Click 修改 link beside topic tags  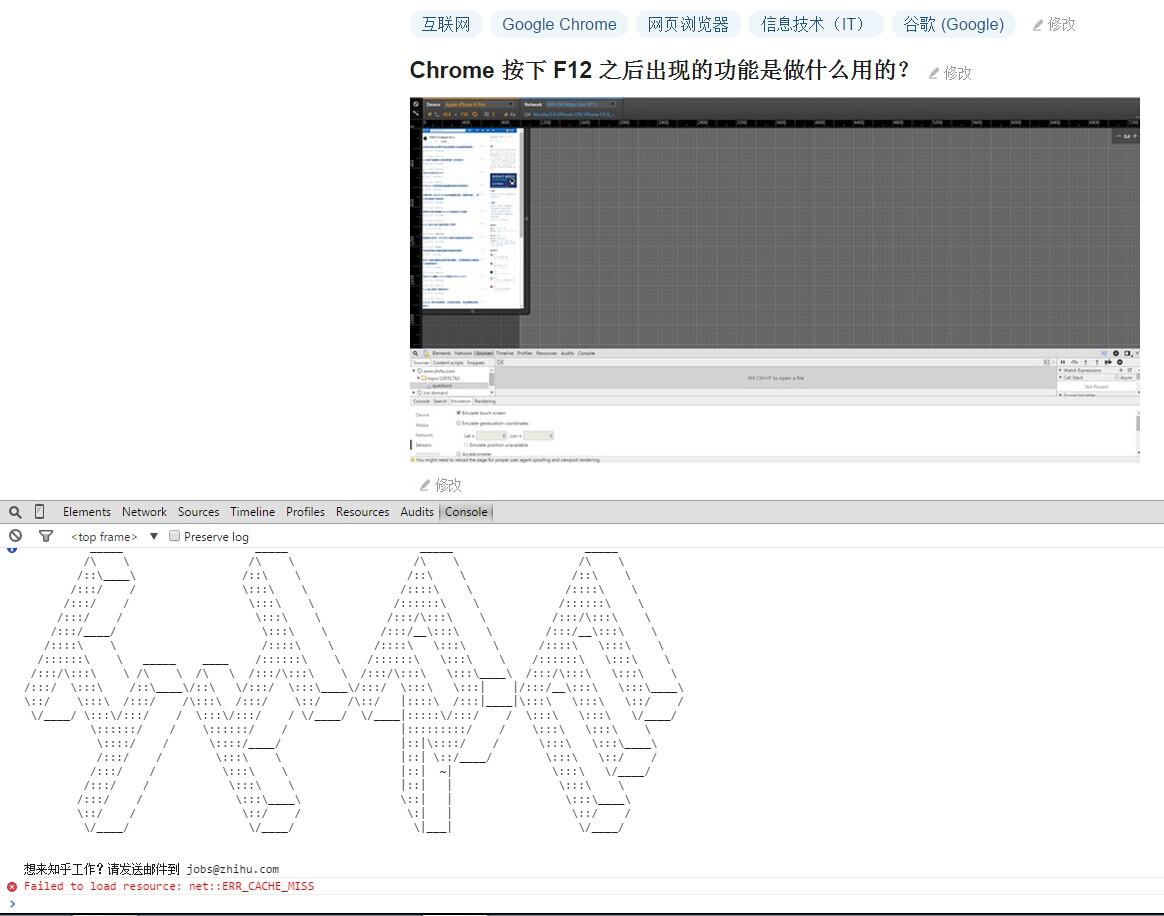[x=1062, y=24]
